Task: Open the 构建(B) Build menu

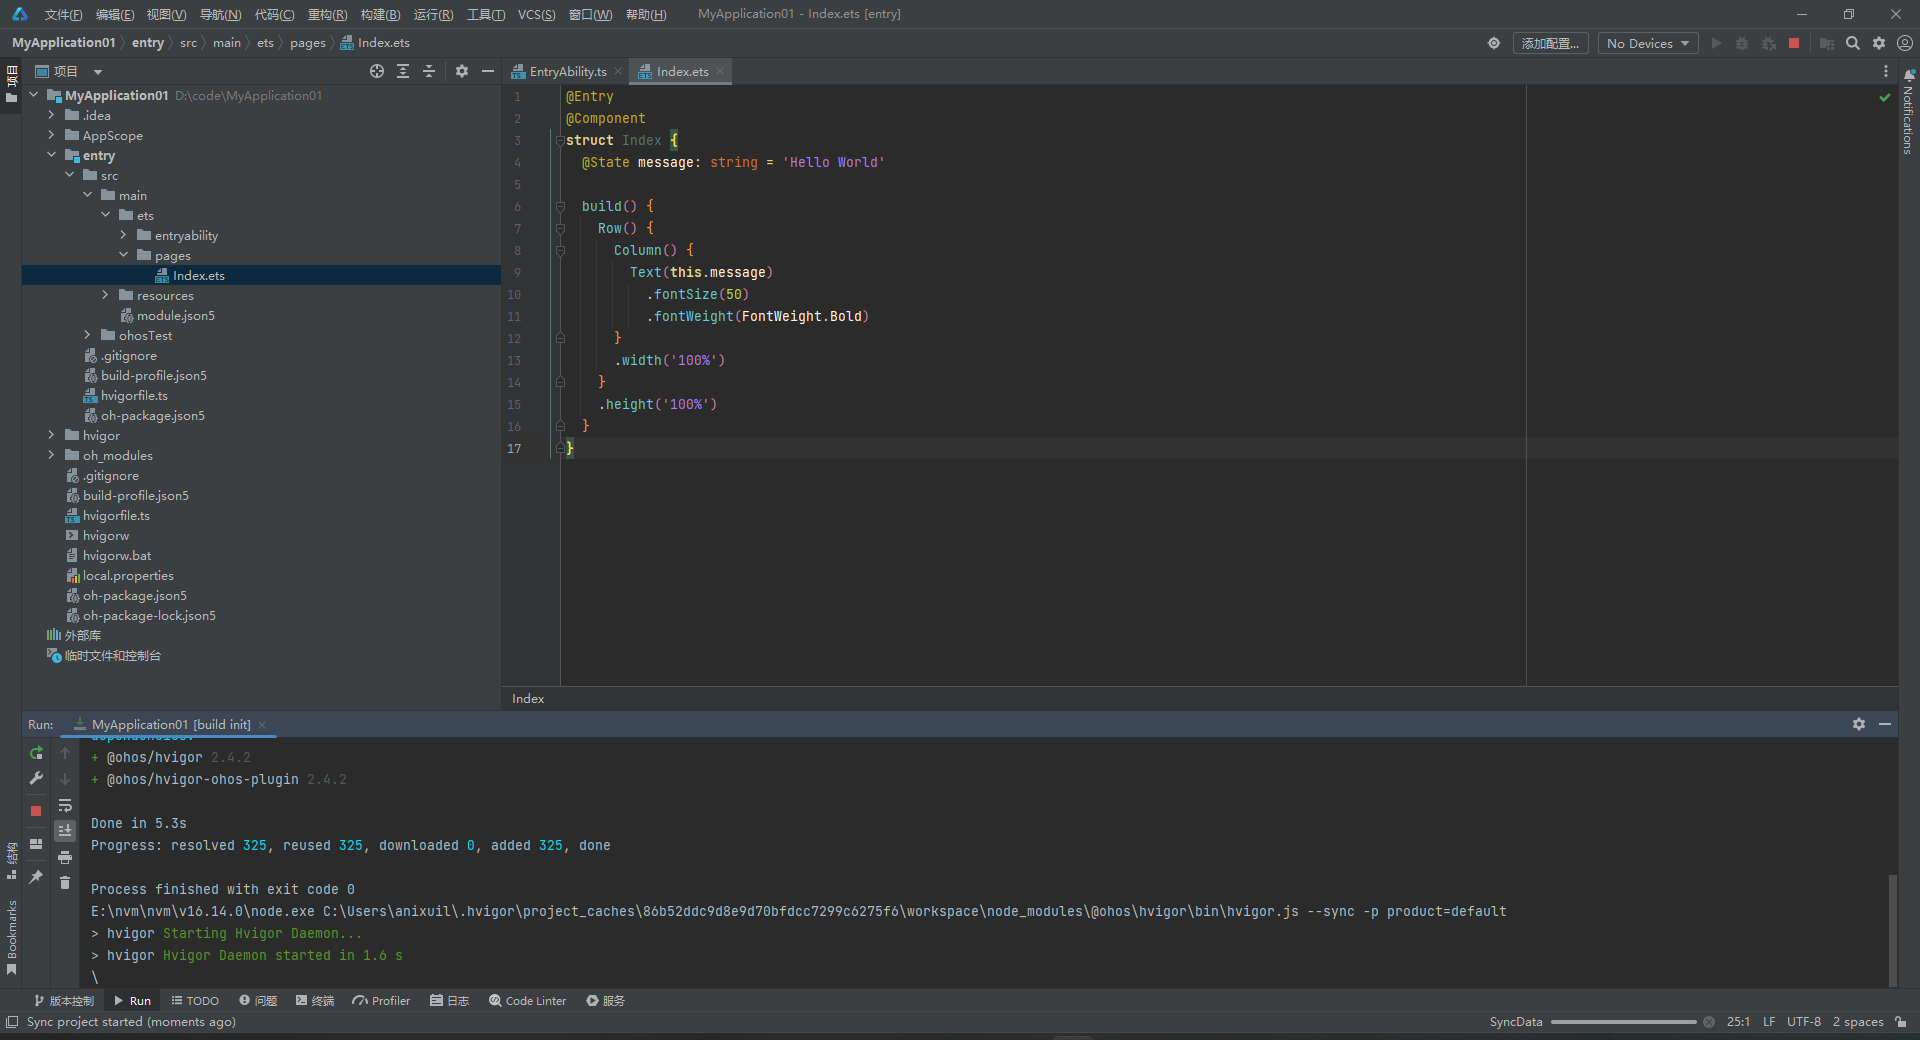Action: [x=380, y=14]
